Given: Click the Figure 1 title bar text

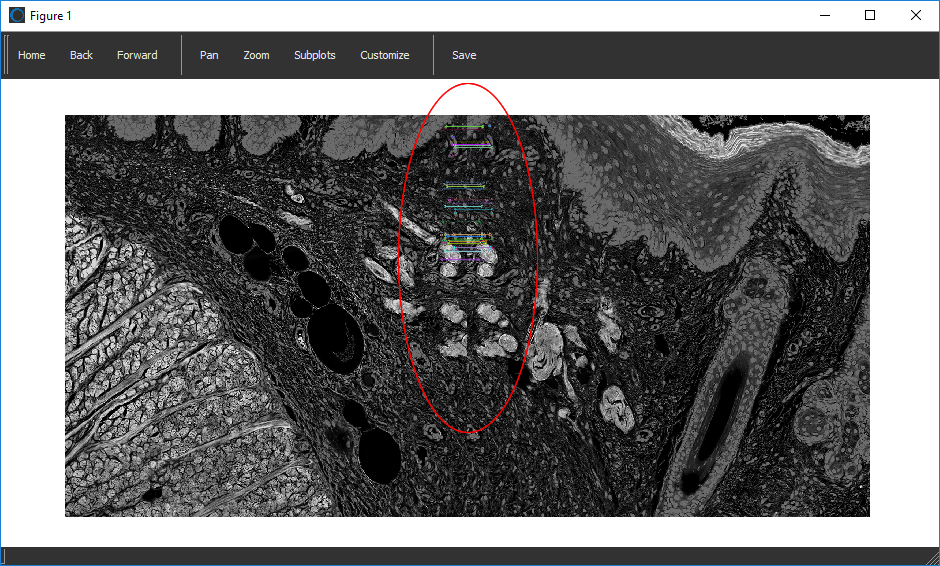Looking at the screenshot, I should point(51,16).
